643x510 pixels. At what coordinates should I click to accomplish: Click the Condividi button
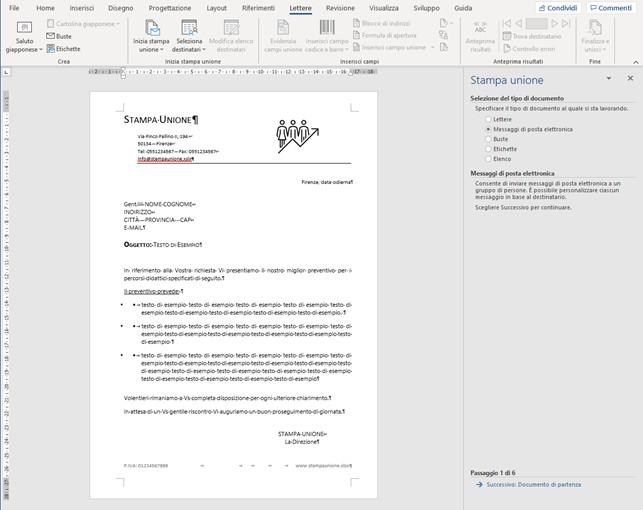point(558,8)
